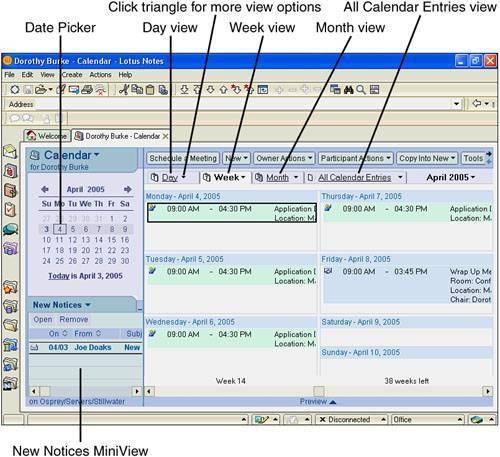Click the binoculars Find icon
Image resolution: width=500 pixels, height=457 pixels.
pyautogui.click(x=349, y=89)
